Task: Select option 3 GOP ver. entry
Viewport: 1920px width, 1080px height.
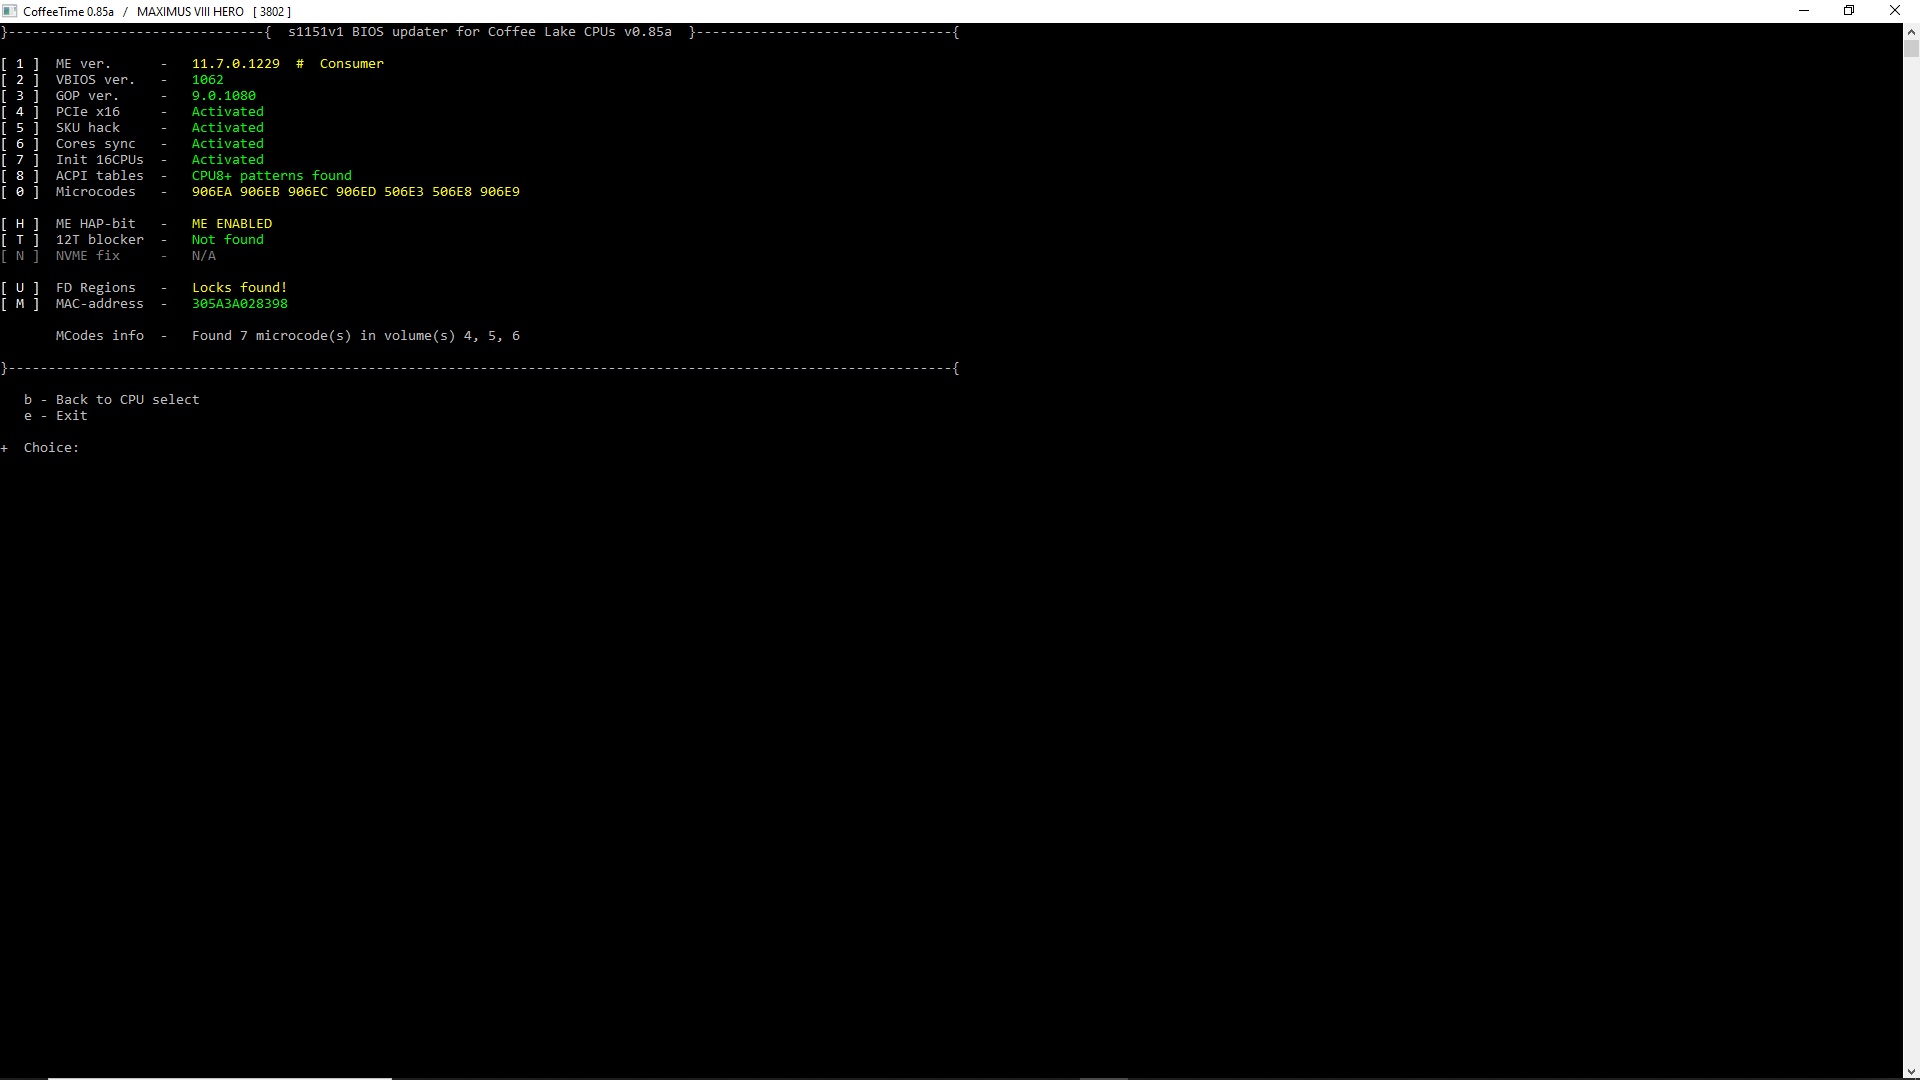Action: (87, 96)
